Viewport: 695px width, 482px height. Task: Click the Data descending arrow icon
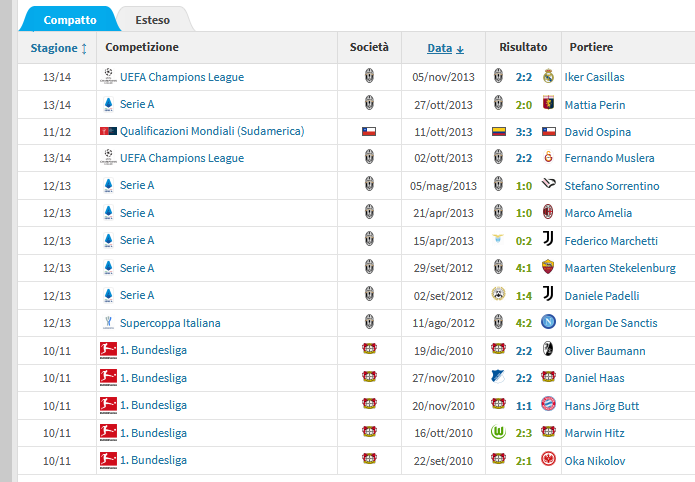(x=460, y=49)
